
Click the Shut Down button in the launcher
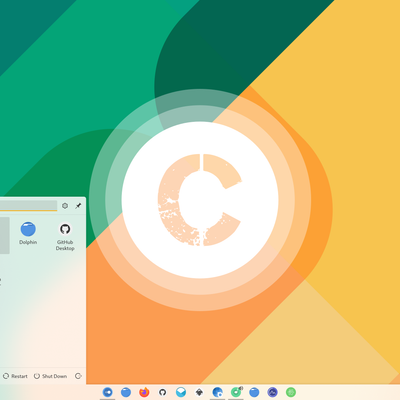(x=50, y=376)
